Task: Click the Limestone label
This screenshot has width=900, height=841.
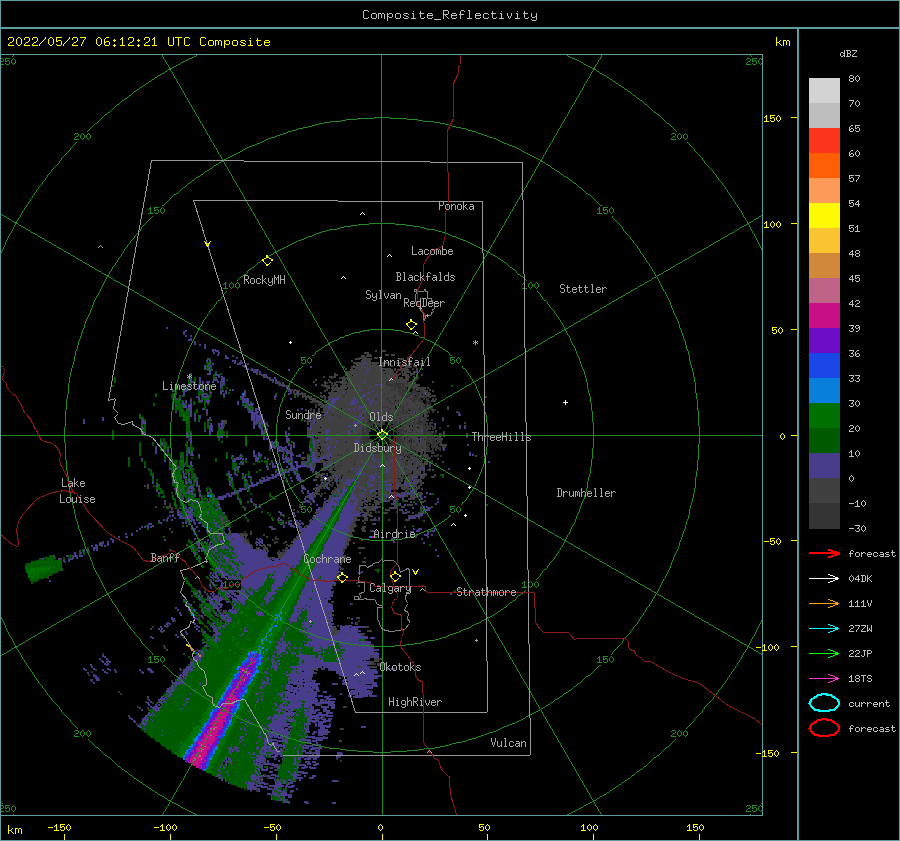Action: click(x=189, y=386)
